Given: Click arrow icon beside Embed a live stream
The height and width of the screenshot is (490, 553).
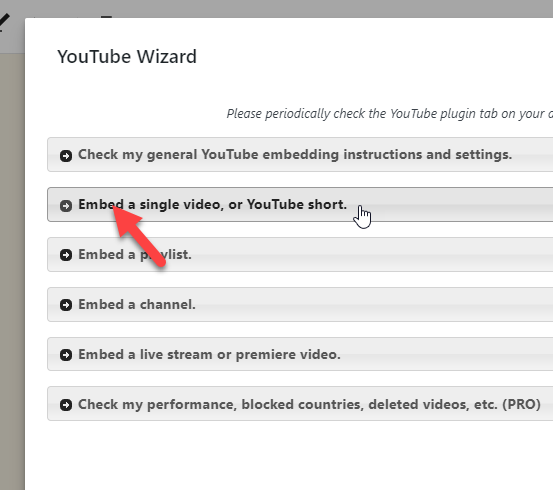Looking at the screenshot, I should point(66,355).
